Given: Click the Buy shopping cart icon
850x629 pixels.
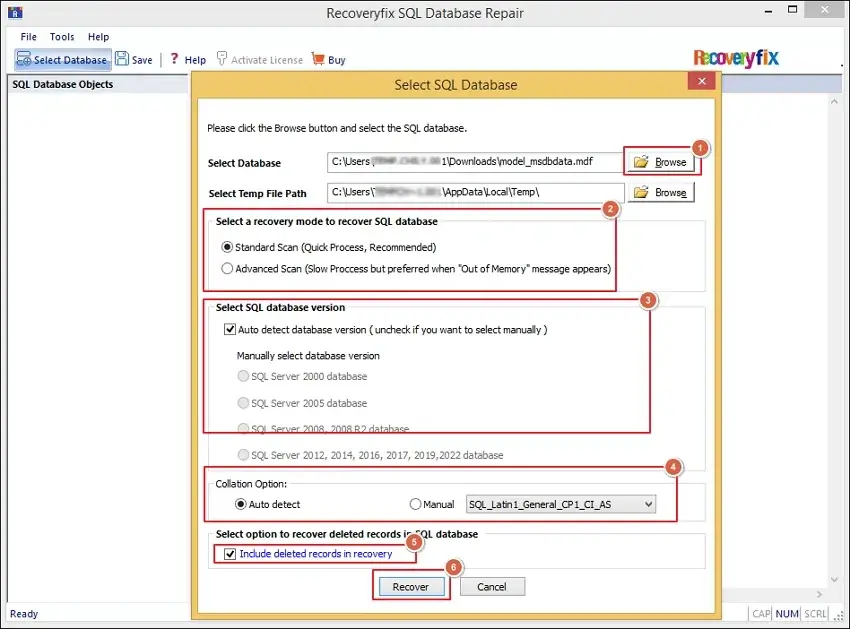Looking at the screenshot, I should 318,59.
